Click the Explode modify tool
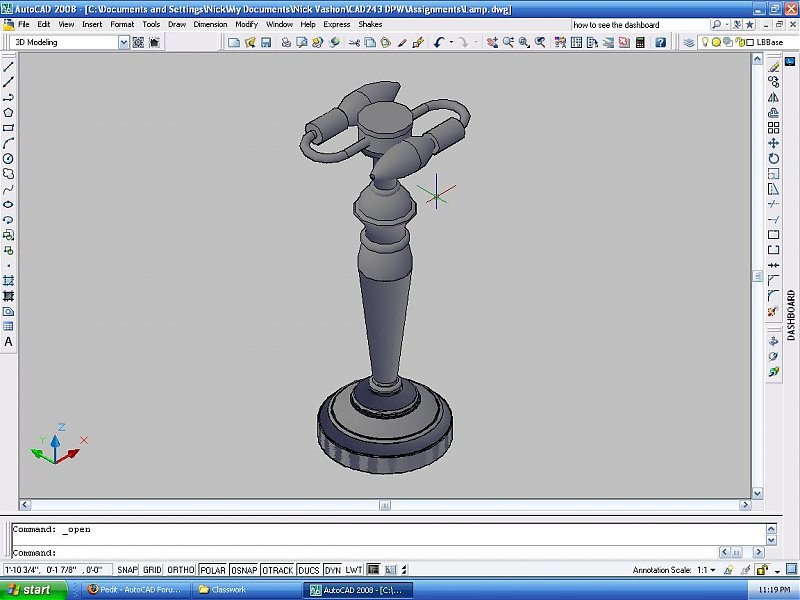The height and width of the screenshot is (600, 800). (774, 311)
